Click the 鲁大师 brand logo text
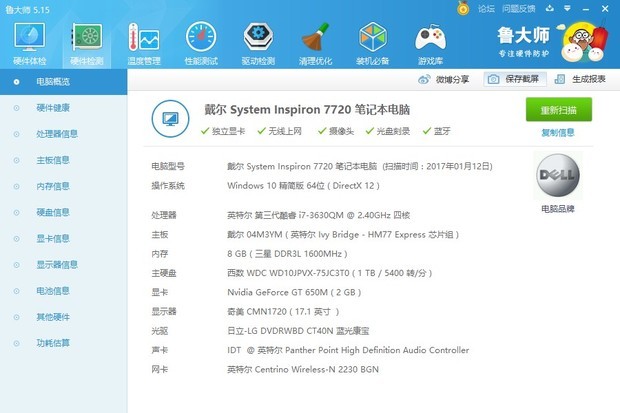Screen dimensions: 620x413 pos(524,36)
